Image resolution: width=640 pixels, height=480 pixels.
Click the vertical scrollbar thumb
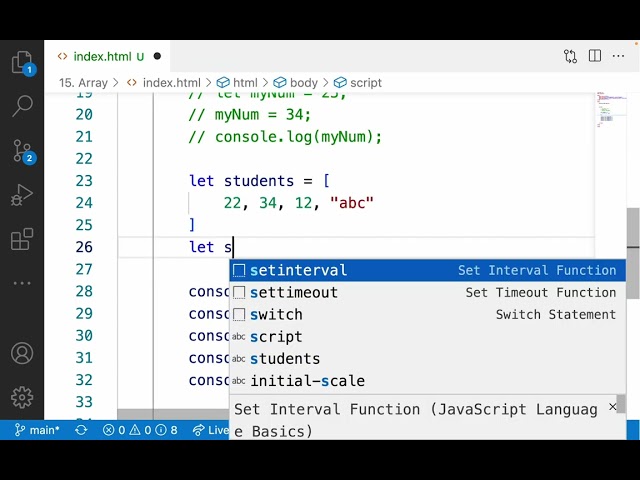click(633, 253)
